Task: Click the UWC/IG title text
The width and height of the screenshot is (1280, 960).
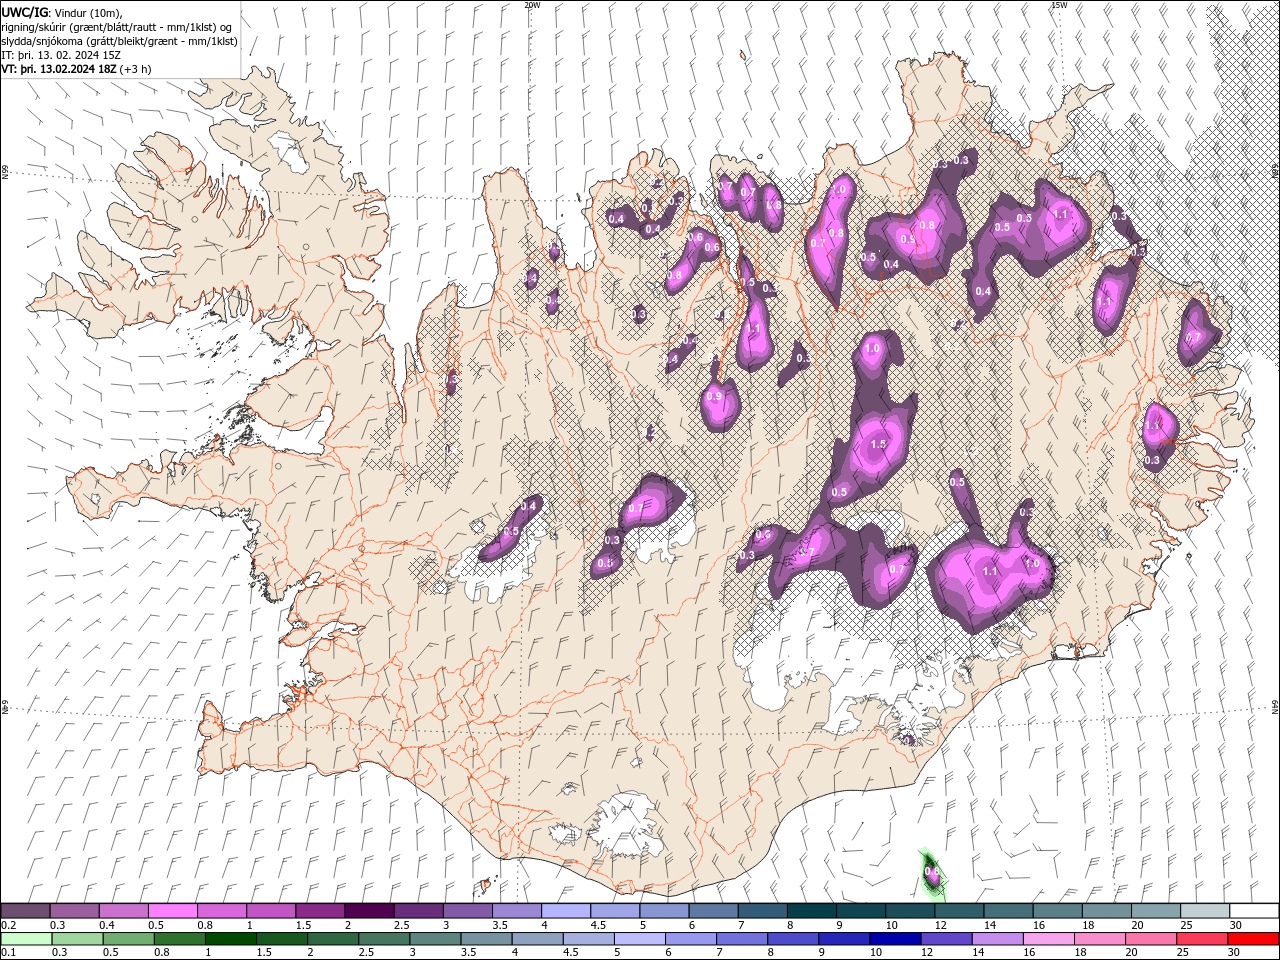Action: [x=24, y=12]
